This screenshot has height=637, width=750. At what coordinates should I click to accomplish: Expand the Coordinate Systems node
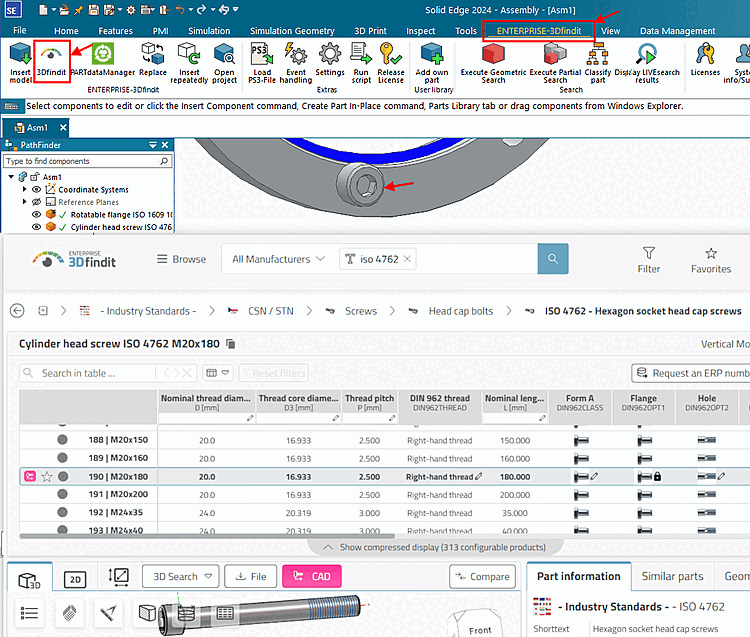(24, 189)
